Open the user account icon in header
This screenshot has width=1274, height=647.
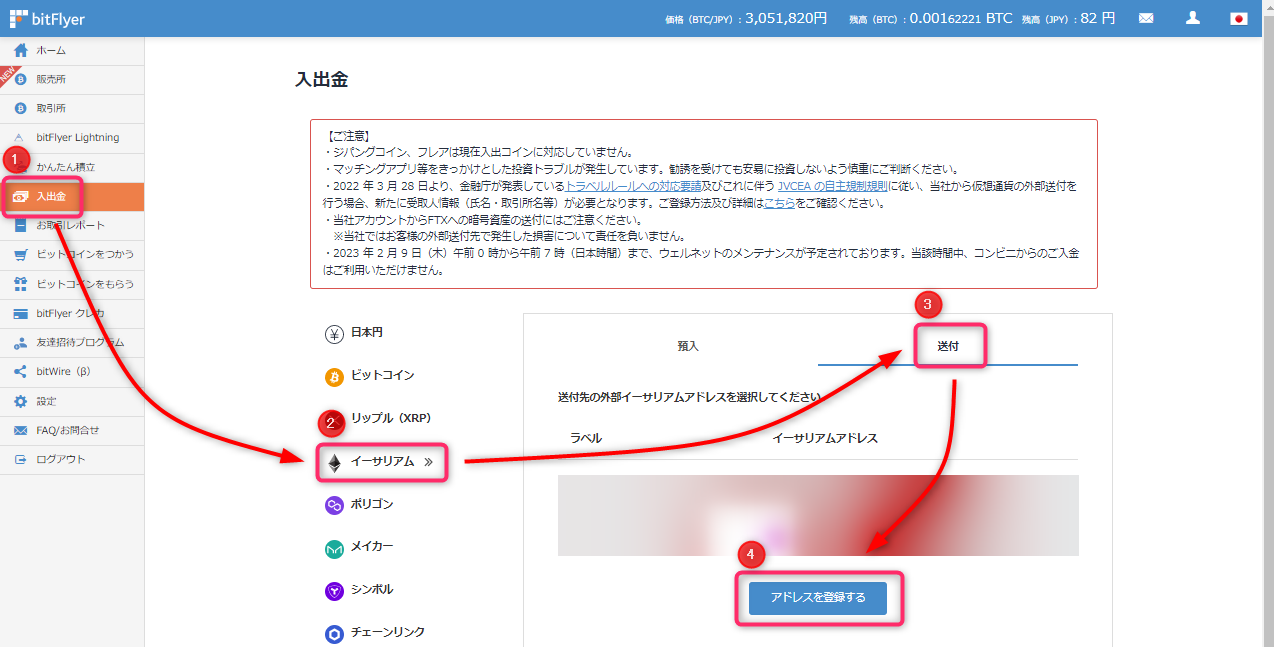coord(1192,18)
